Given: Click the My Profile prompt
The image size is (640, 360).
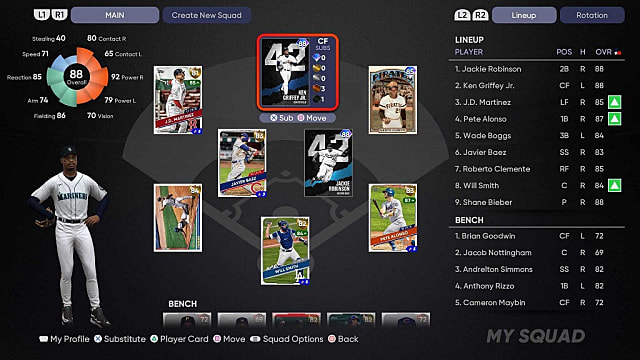Looking at the screenshot, I should coord(64,339).
